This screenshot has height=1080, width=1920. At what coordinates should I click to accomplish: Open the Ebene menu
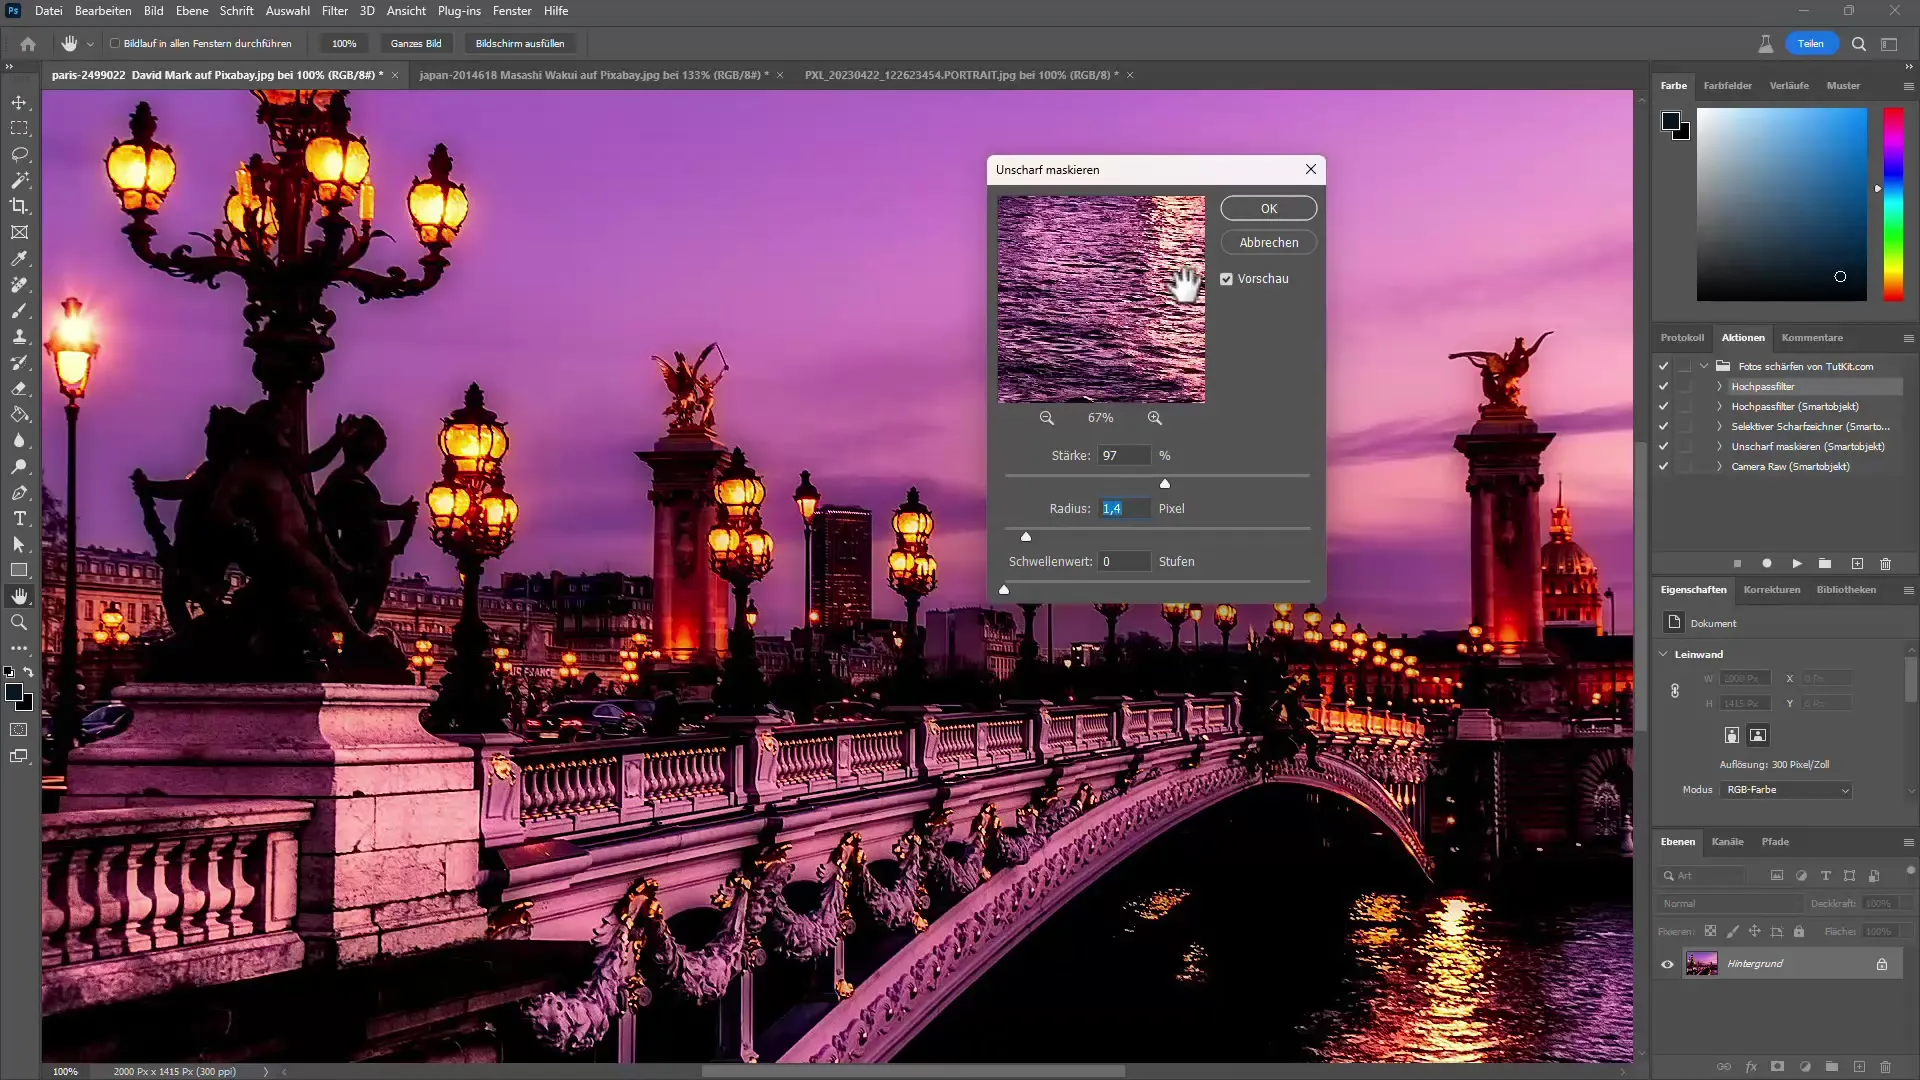pyautogui.click(x=191, y=11)
